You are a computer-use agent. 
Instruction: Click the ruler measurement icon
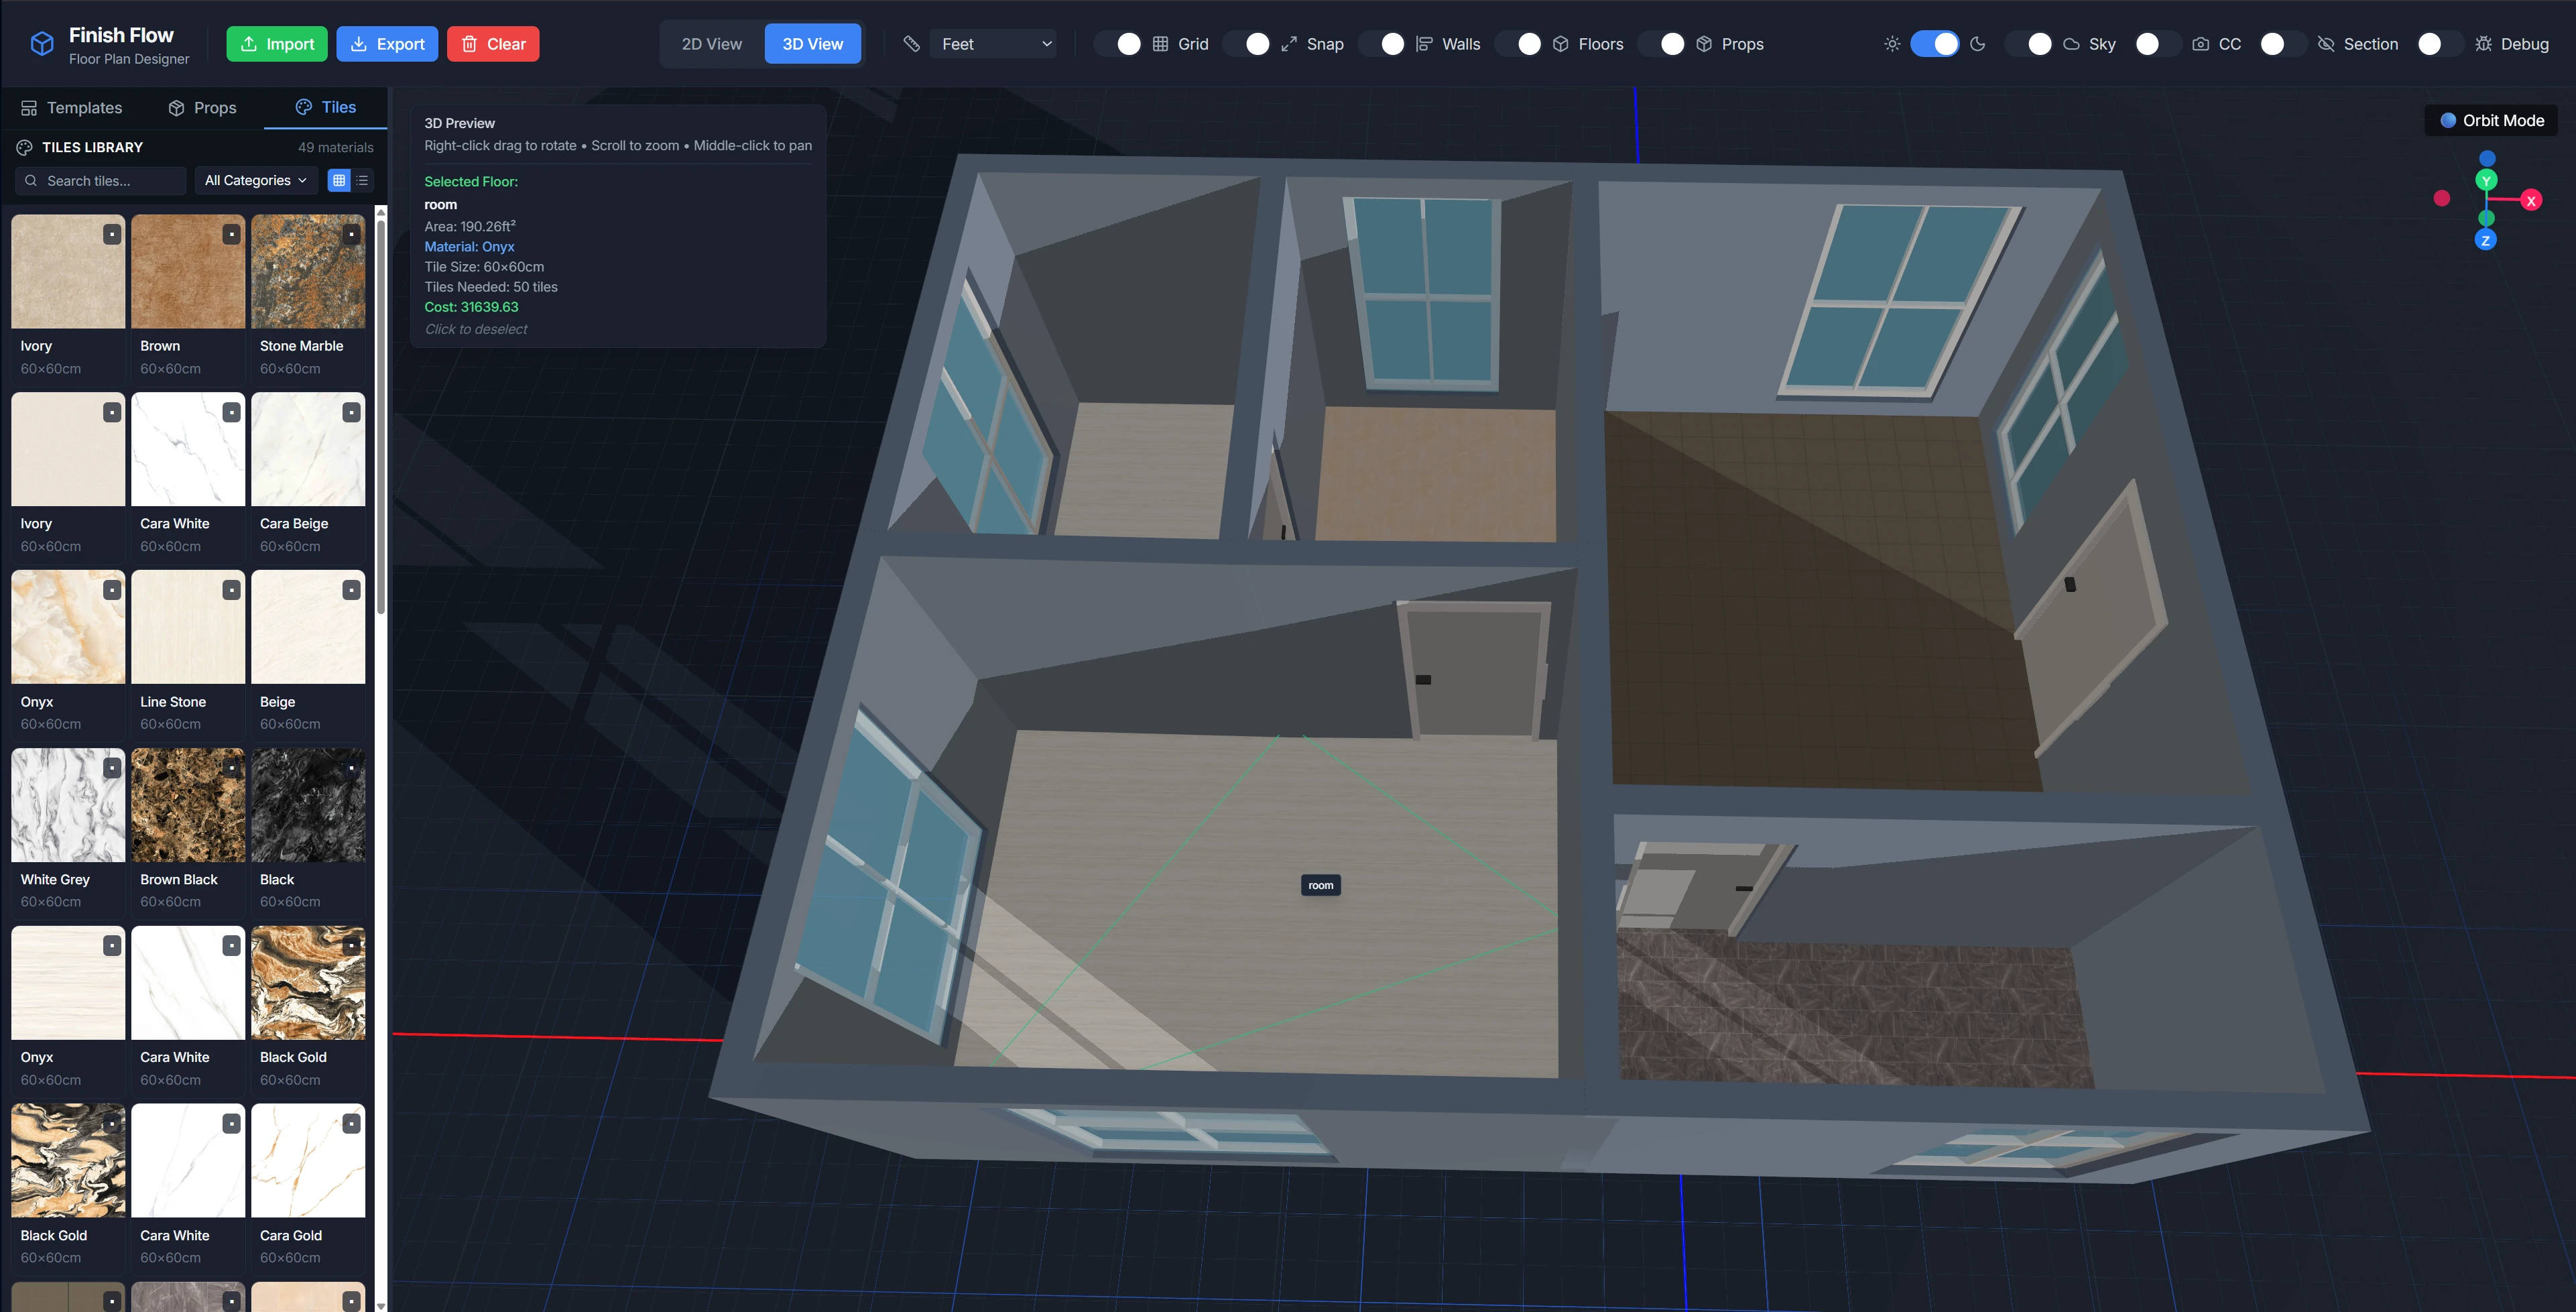click(x=911, y=44)
